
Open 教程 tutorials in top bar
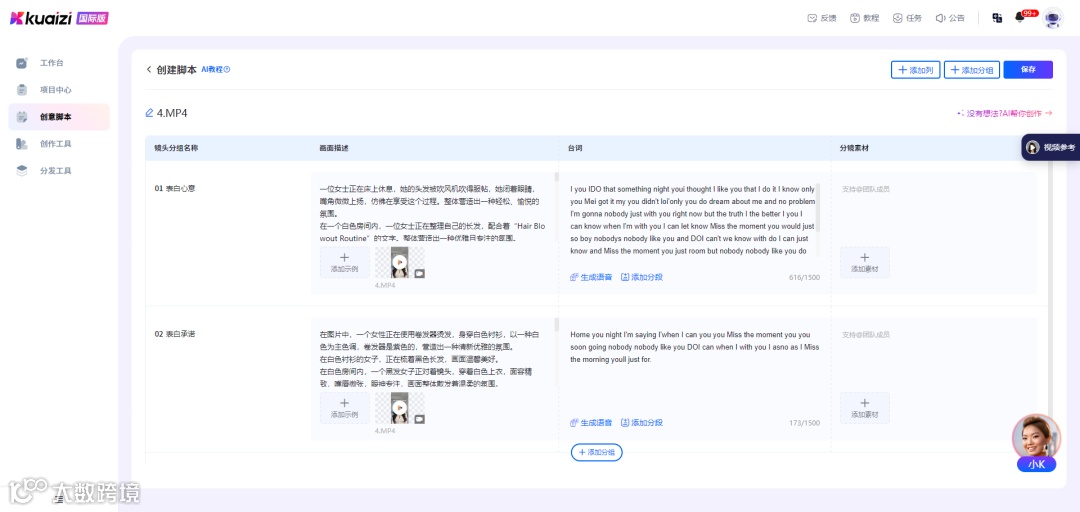(x=865, y=19)
